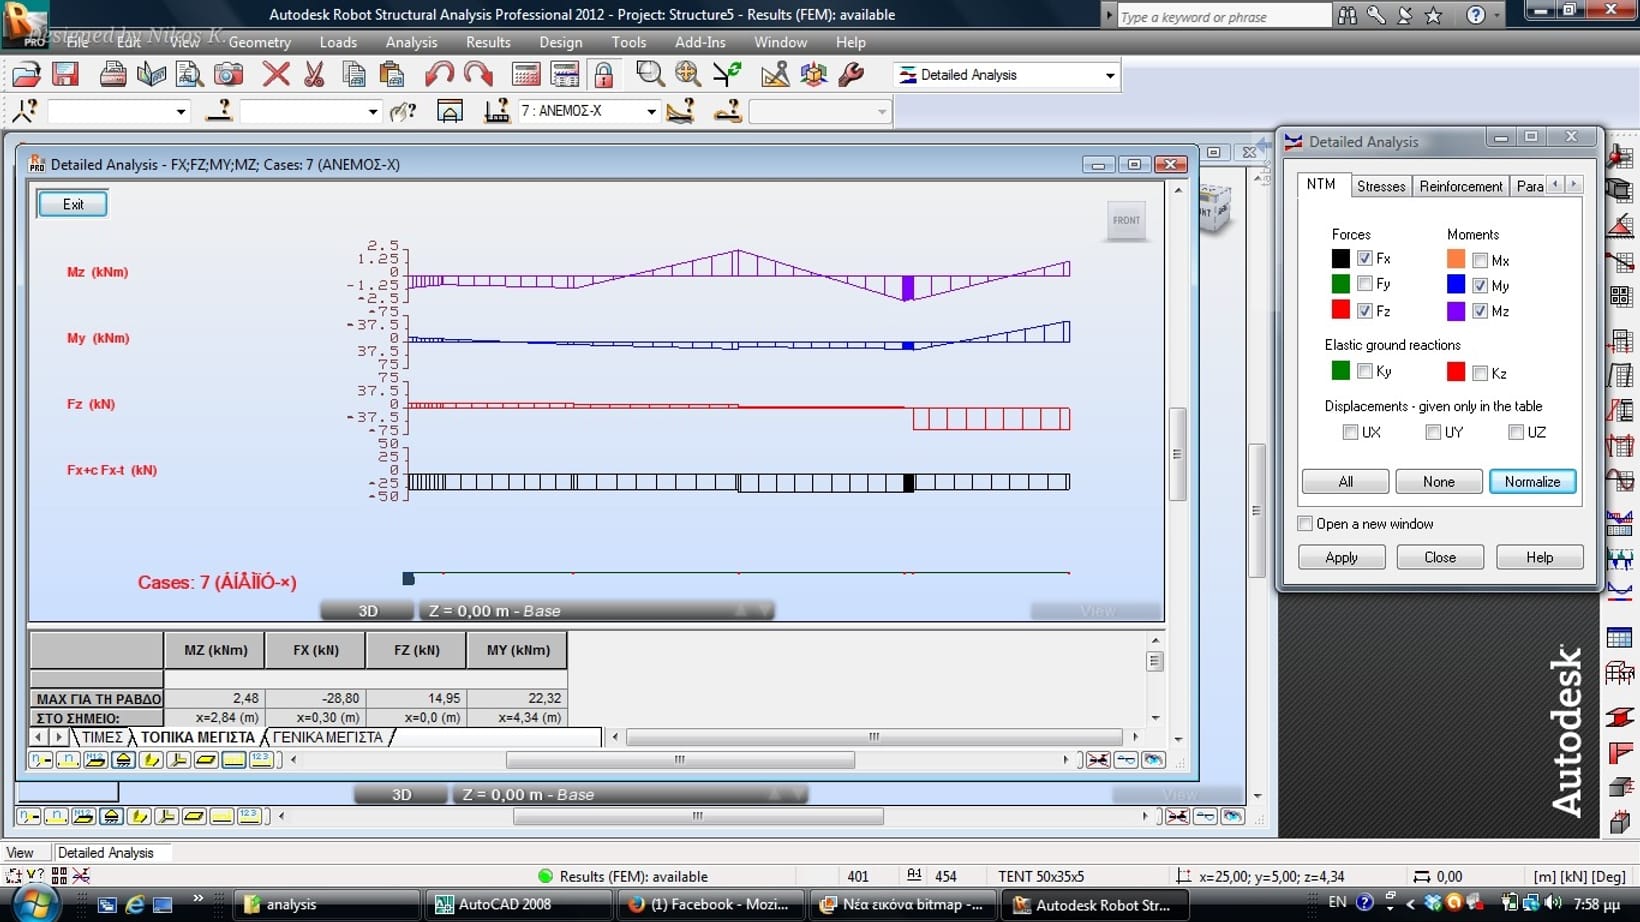Click the screen capture camera icon
The image size is (1640, 922).
pyautogui.click(x=229, y=75)
